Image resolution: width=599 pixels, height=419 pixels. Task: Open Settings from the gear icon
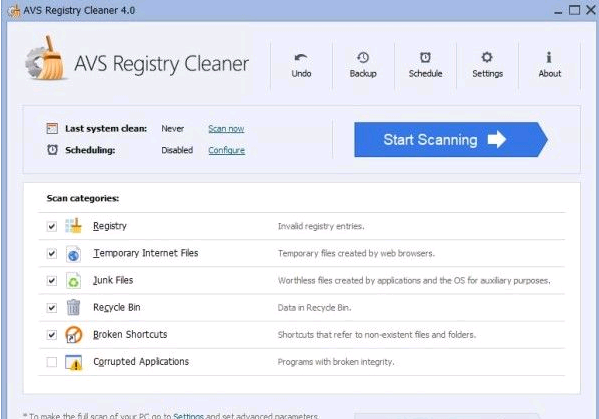487,57
